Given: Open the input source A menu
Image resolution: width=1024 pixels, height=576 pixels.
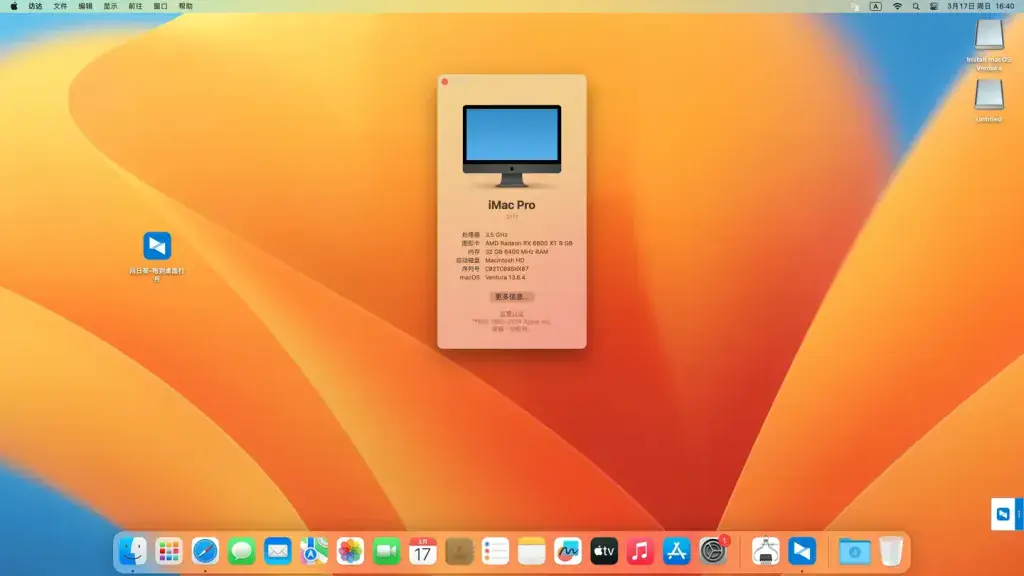Looking at the screenshot, I should (x=876, y=6).
